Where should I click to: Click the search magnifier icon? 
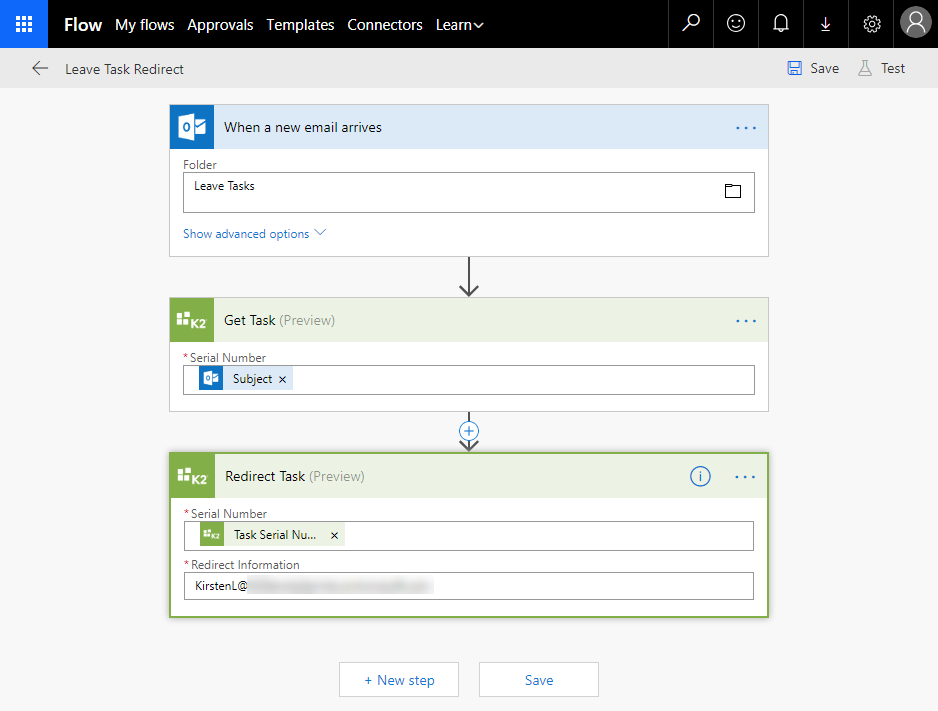pos(691,24)
